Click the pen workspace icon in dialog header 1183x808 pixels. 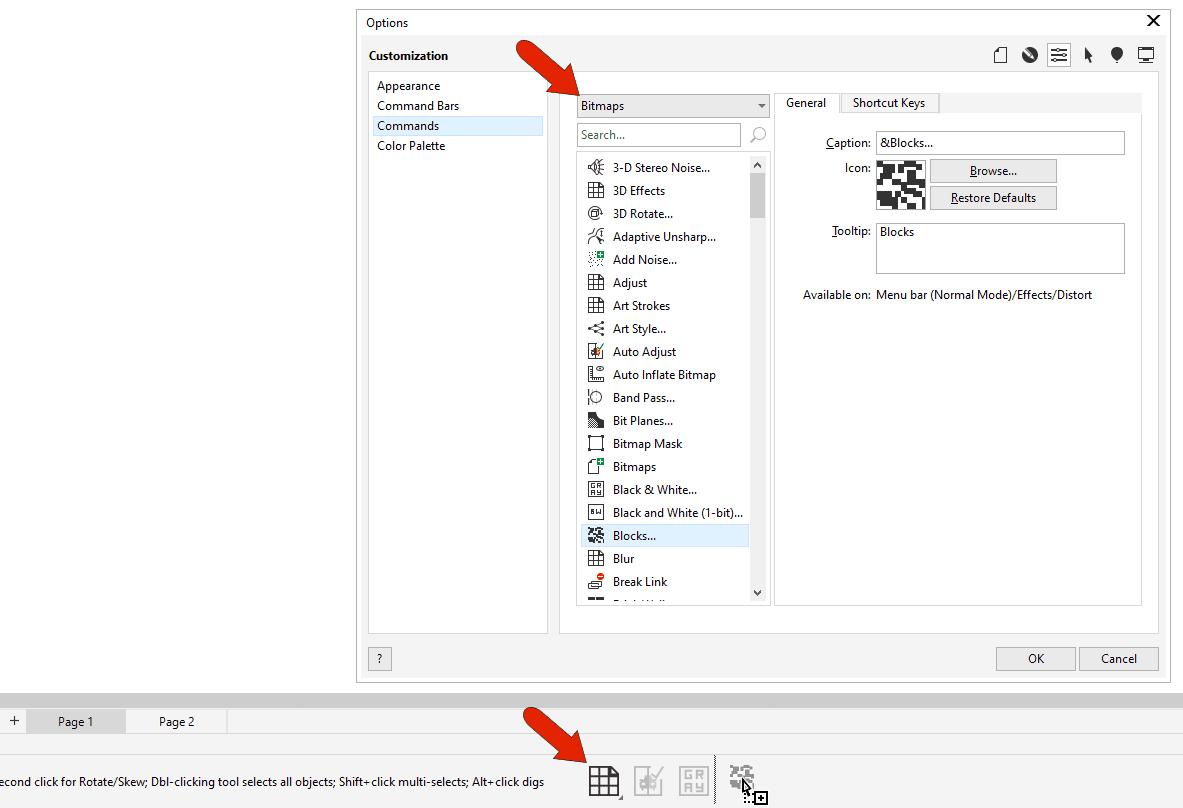tap(1029, 54)
